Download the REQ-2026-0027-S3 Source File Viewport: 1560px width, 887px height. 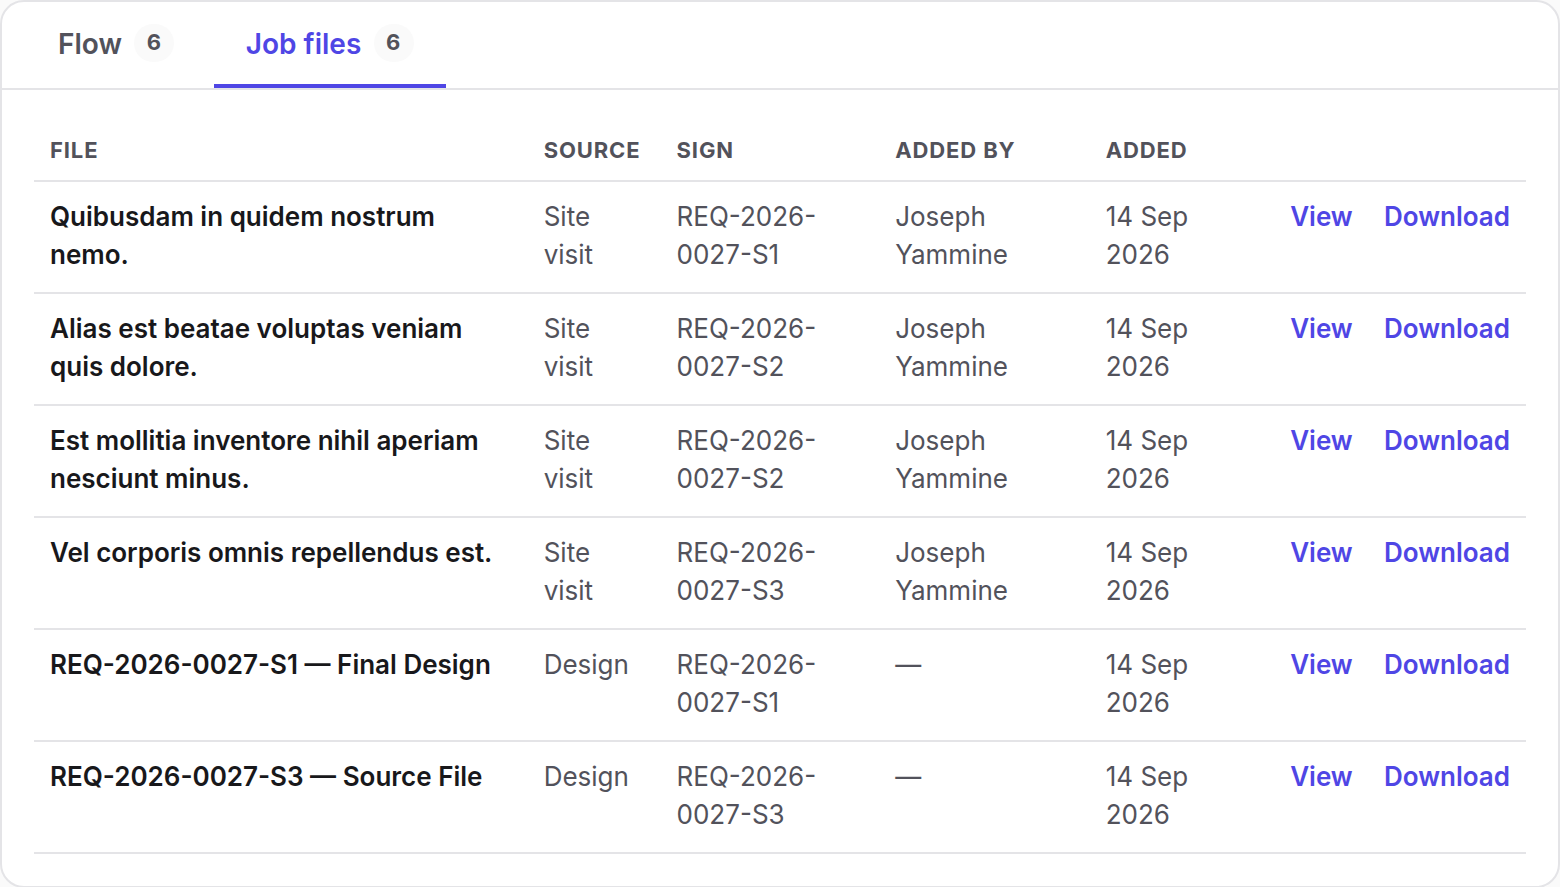[1446, 777]
